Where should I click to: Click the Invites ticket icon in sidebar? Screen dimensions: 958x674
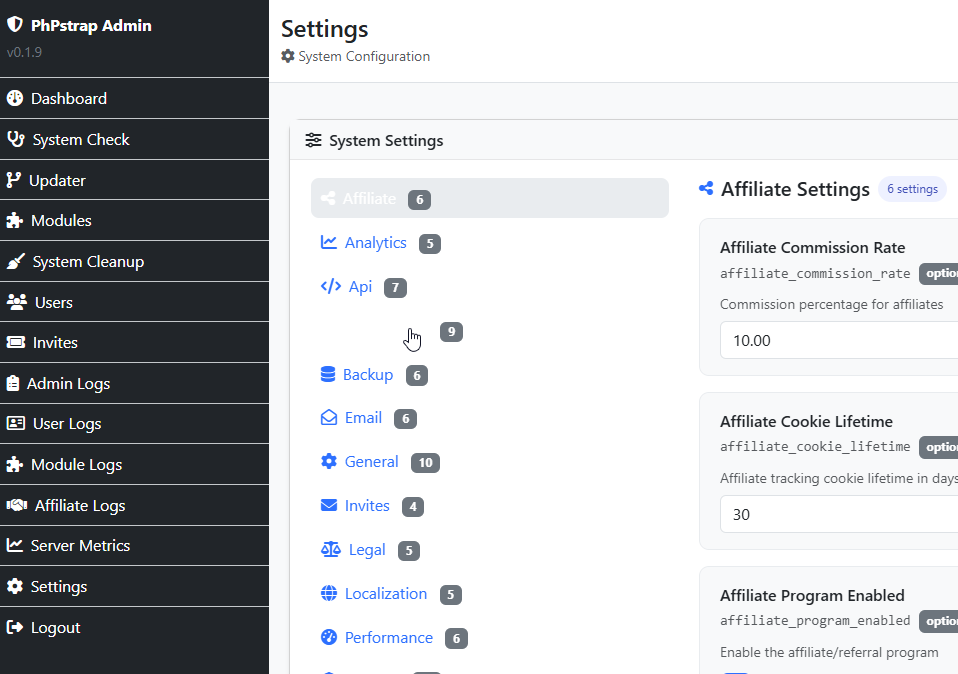(16, 342)
